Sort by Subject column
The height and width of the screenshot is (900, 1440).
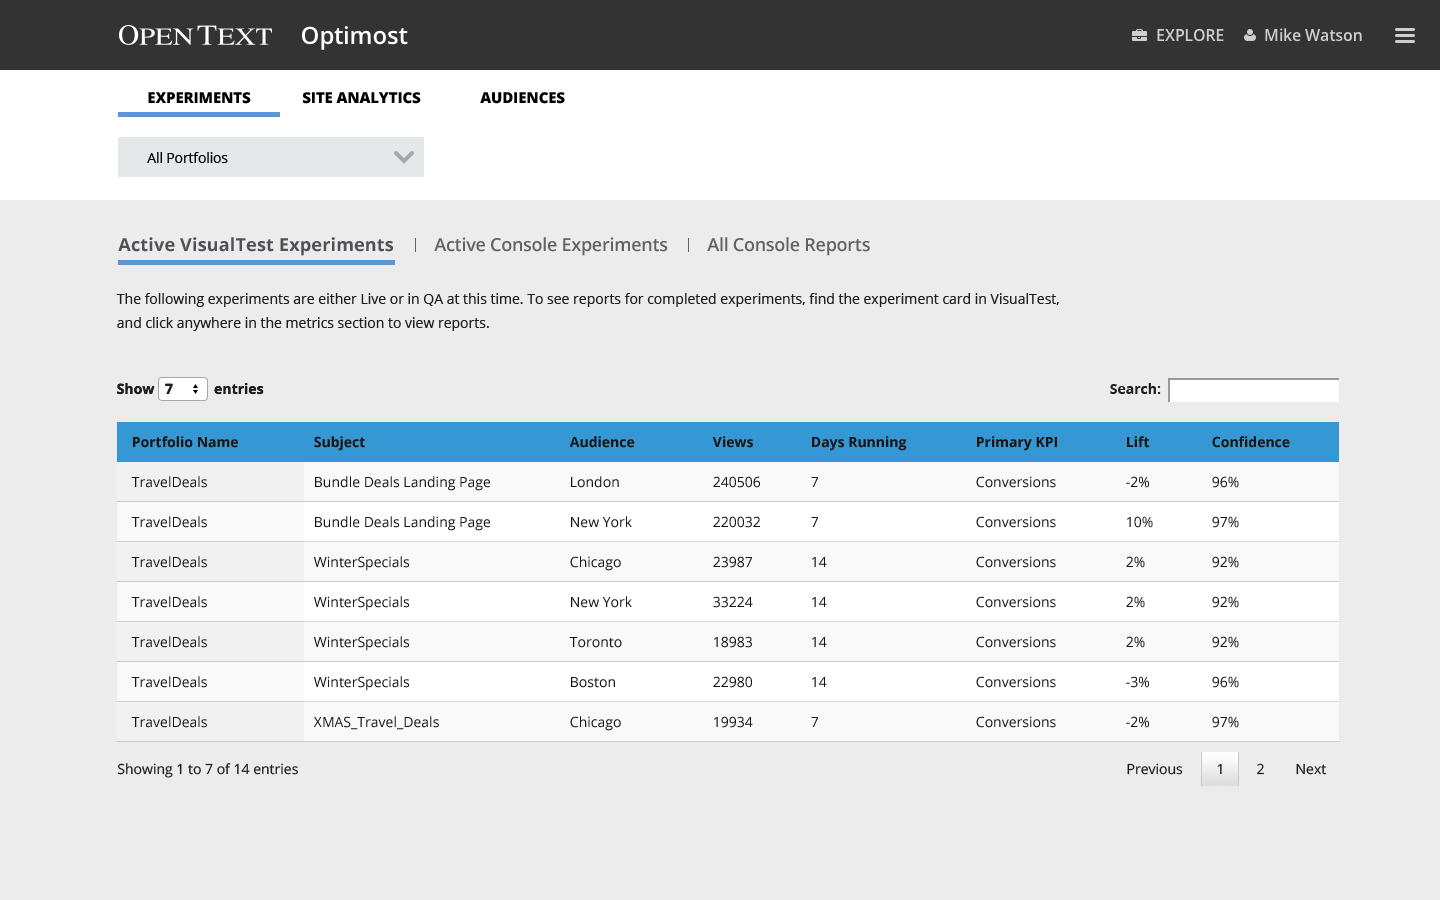point(339,442)
